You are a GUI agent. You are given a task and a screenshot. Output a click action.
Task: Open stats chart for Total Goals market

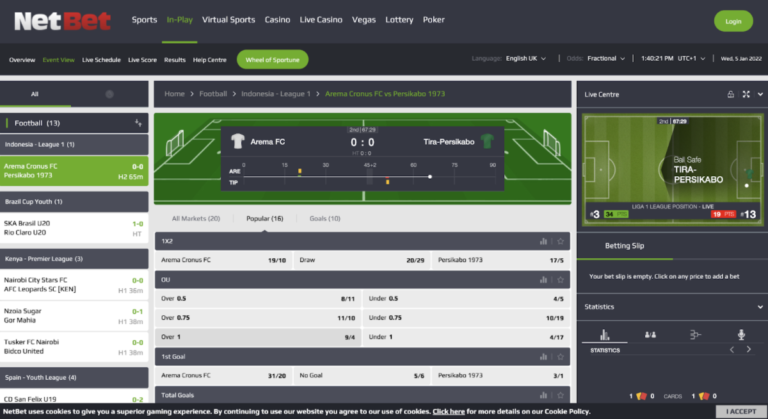coord(543,395)
